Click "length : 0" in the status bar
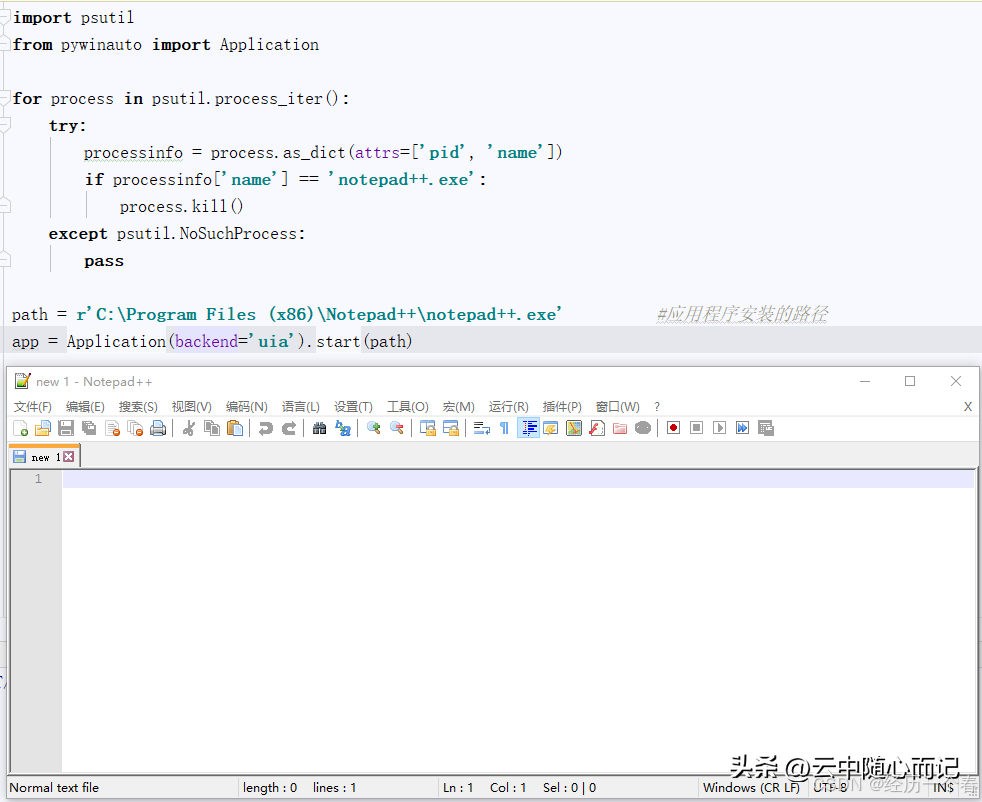This screenshot has height=802, width=982. click(x=270, y=788)
